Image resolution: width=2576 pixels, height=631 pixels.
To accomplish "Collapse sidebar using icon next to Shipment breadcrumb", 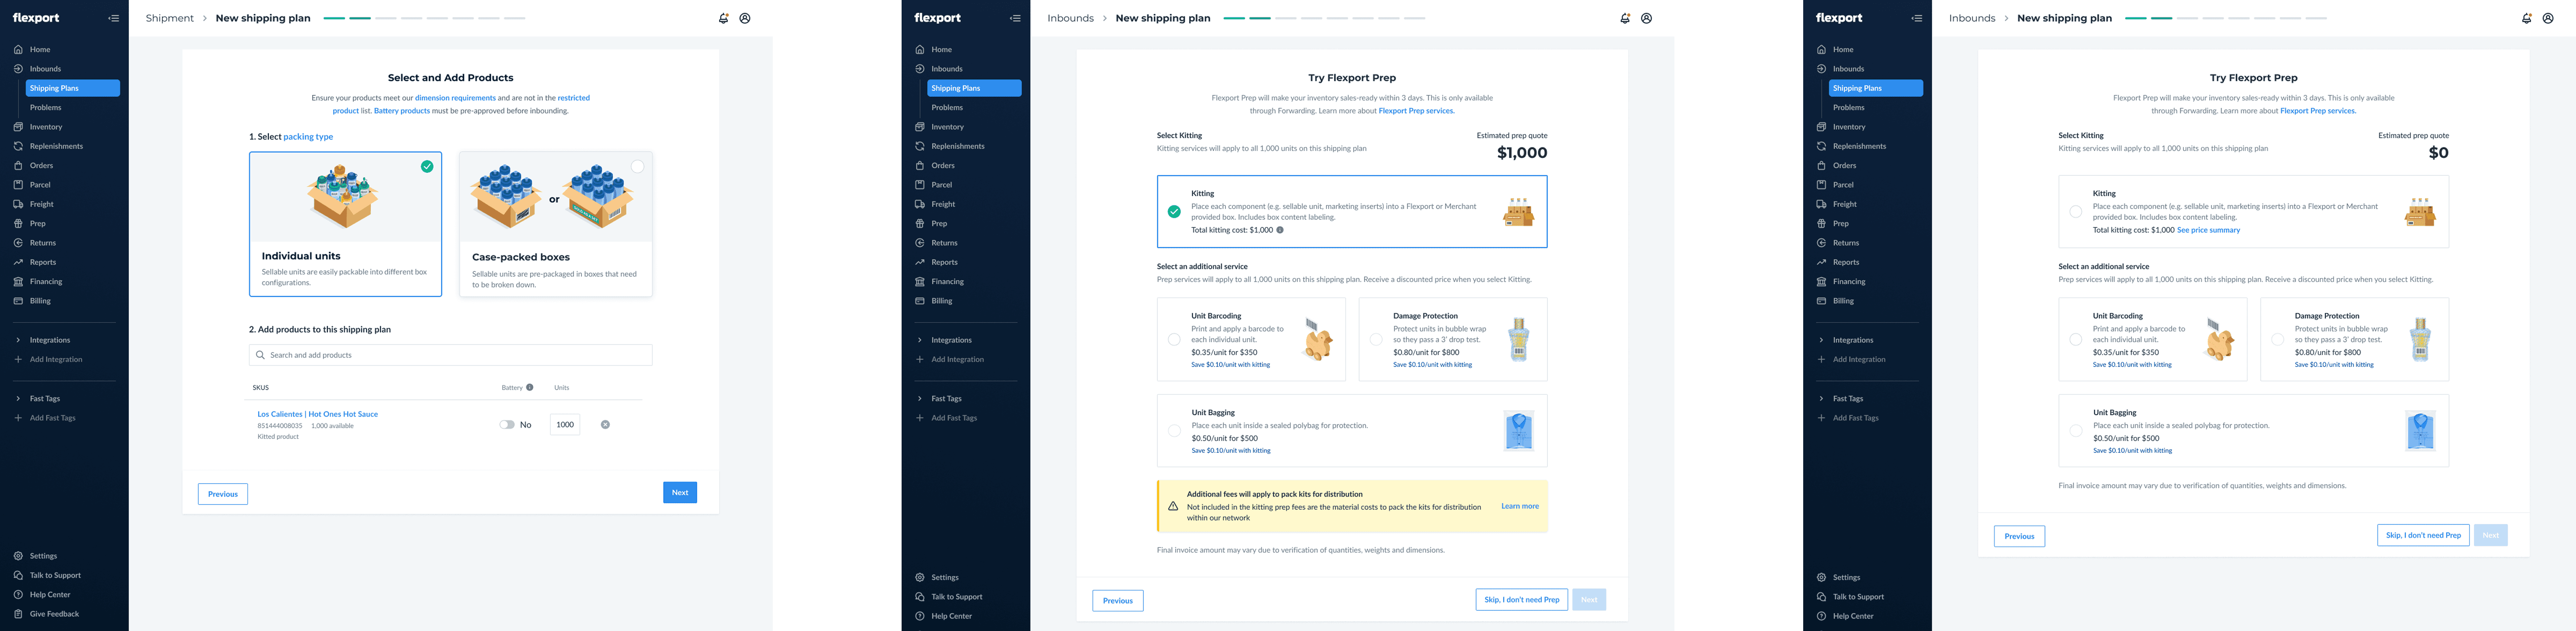I will (113, 18).
